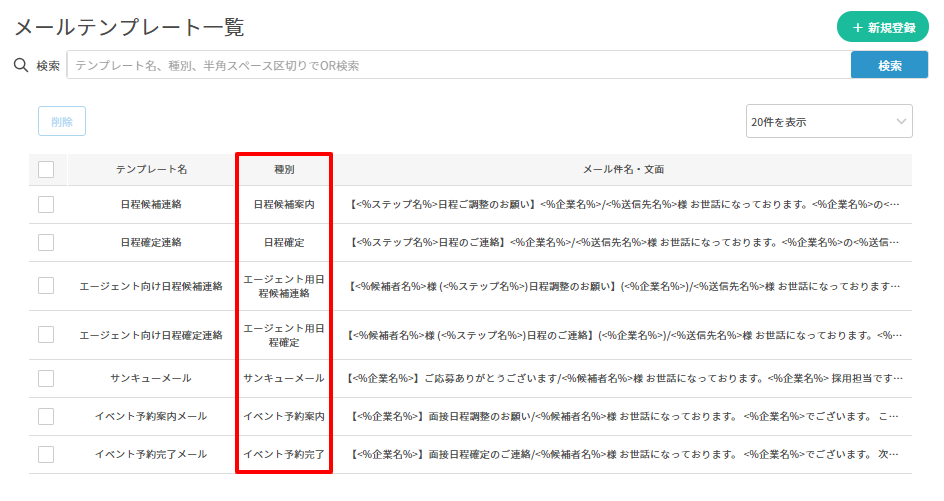Viewport: 944px width, 501px height.
Task: Tick the サンキューメール row checkbox
Action: click(46, 378)
